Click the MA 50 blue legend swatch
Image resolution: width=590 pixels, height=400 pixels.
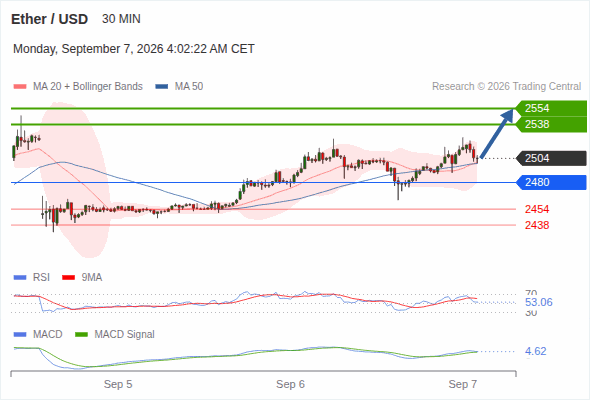[161, 87]
